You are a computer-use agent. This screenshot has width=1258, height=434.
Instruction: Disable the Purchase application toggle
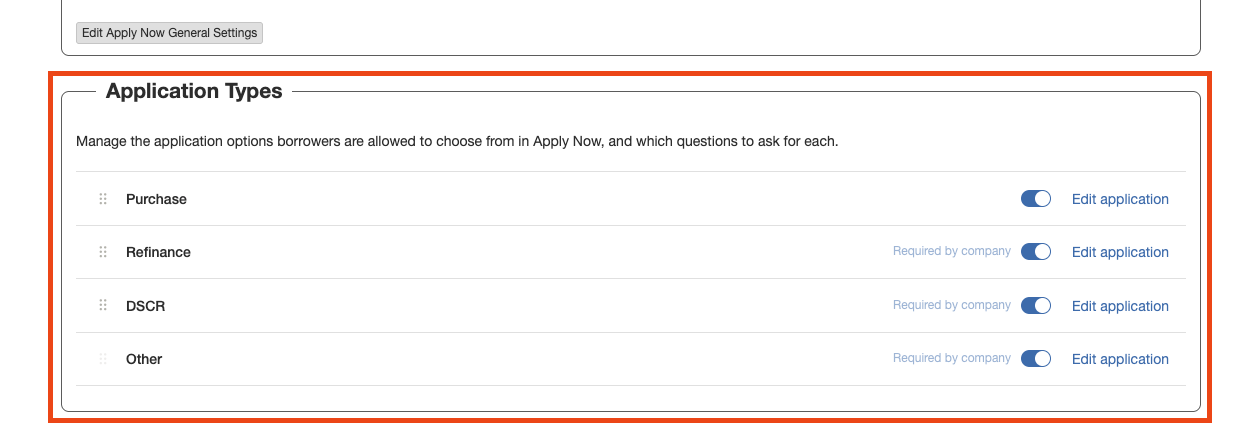[1036, 199]
